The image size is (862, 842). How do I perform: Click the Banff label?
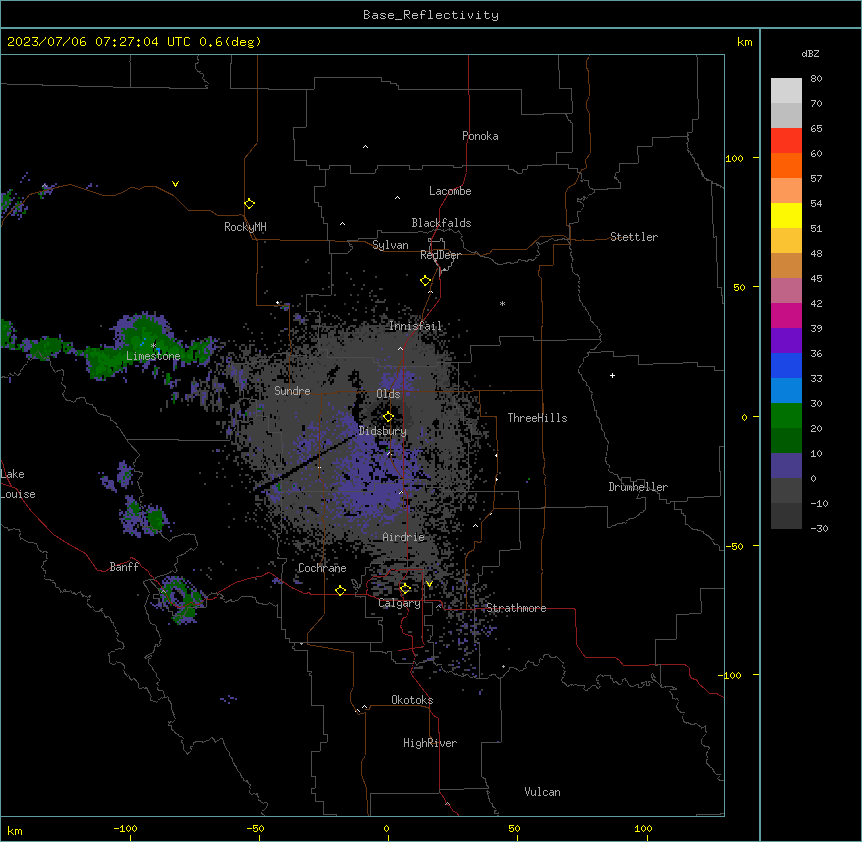(124, 567)
